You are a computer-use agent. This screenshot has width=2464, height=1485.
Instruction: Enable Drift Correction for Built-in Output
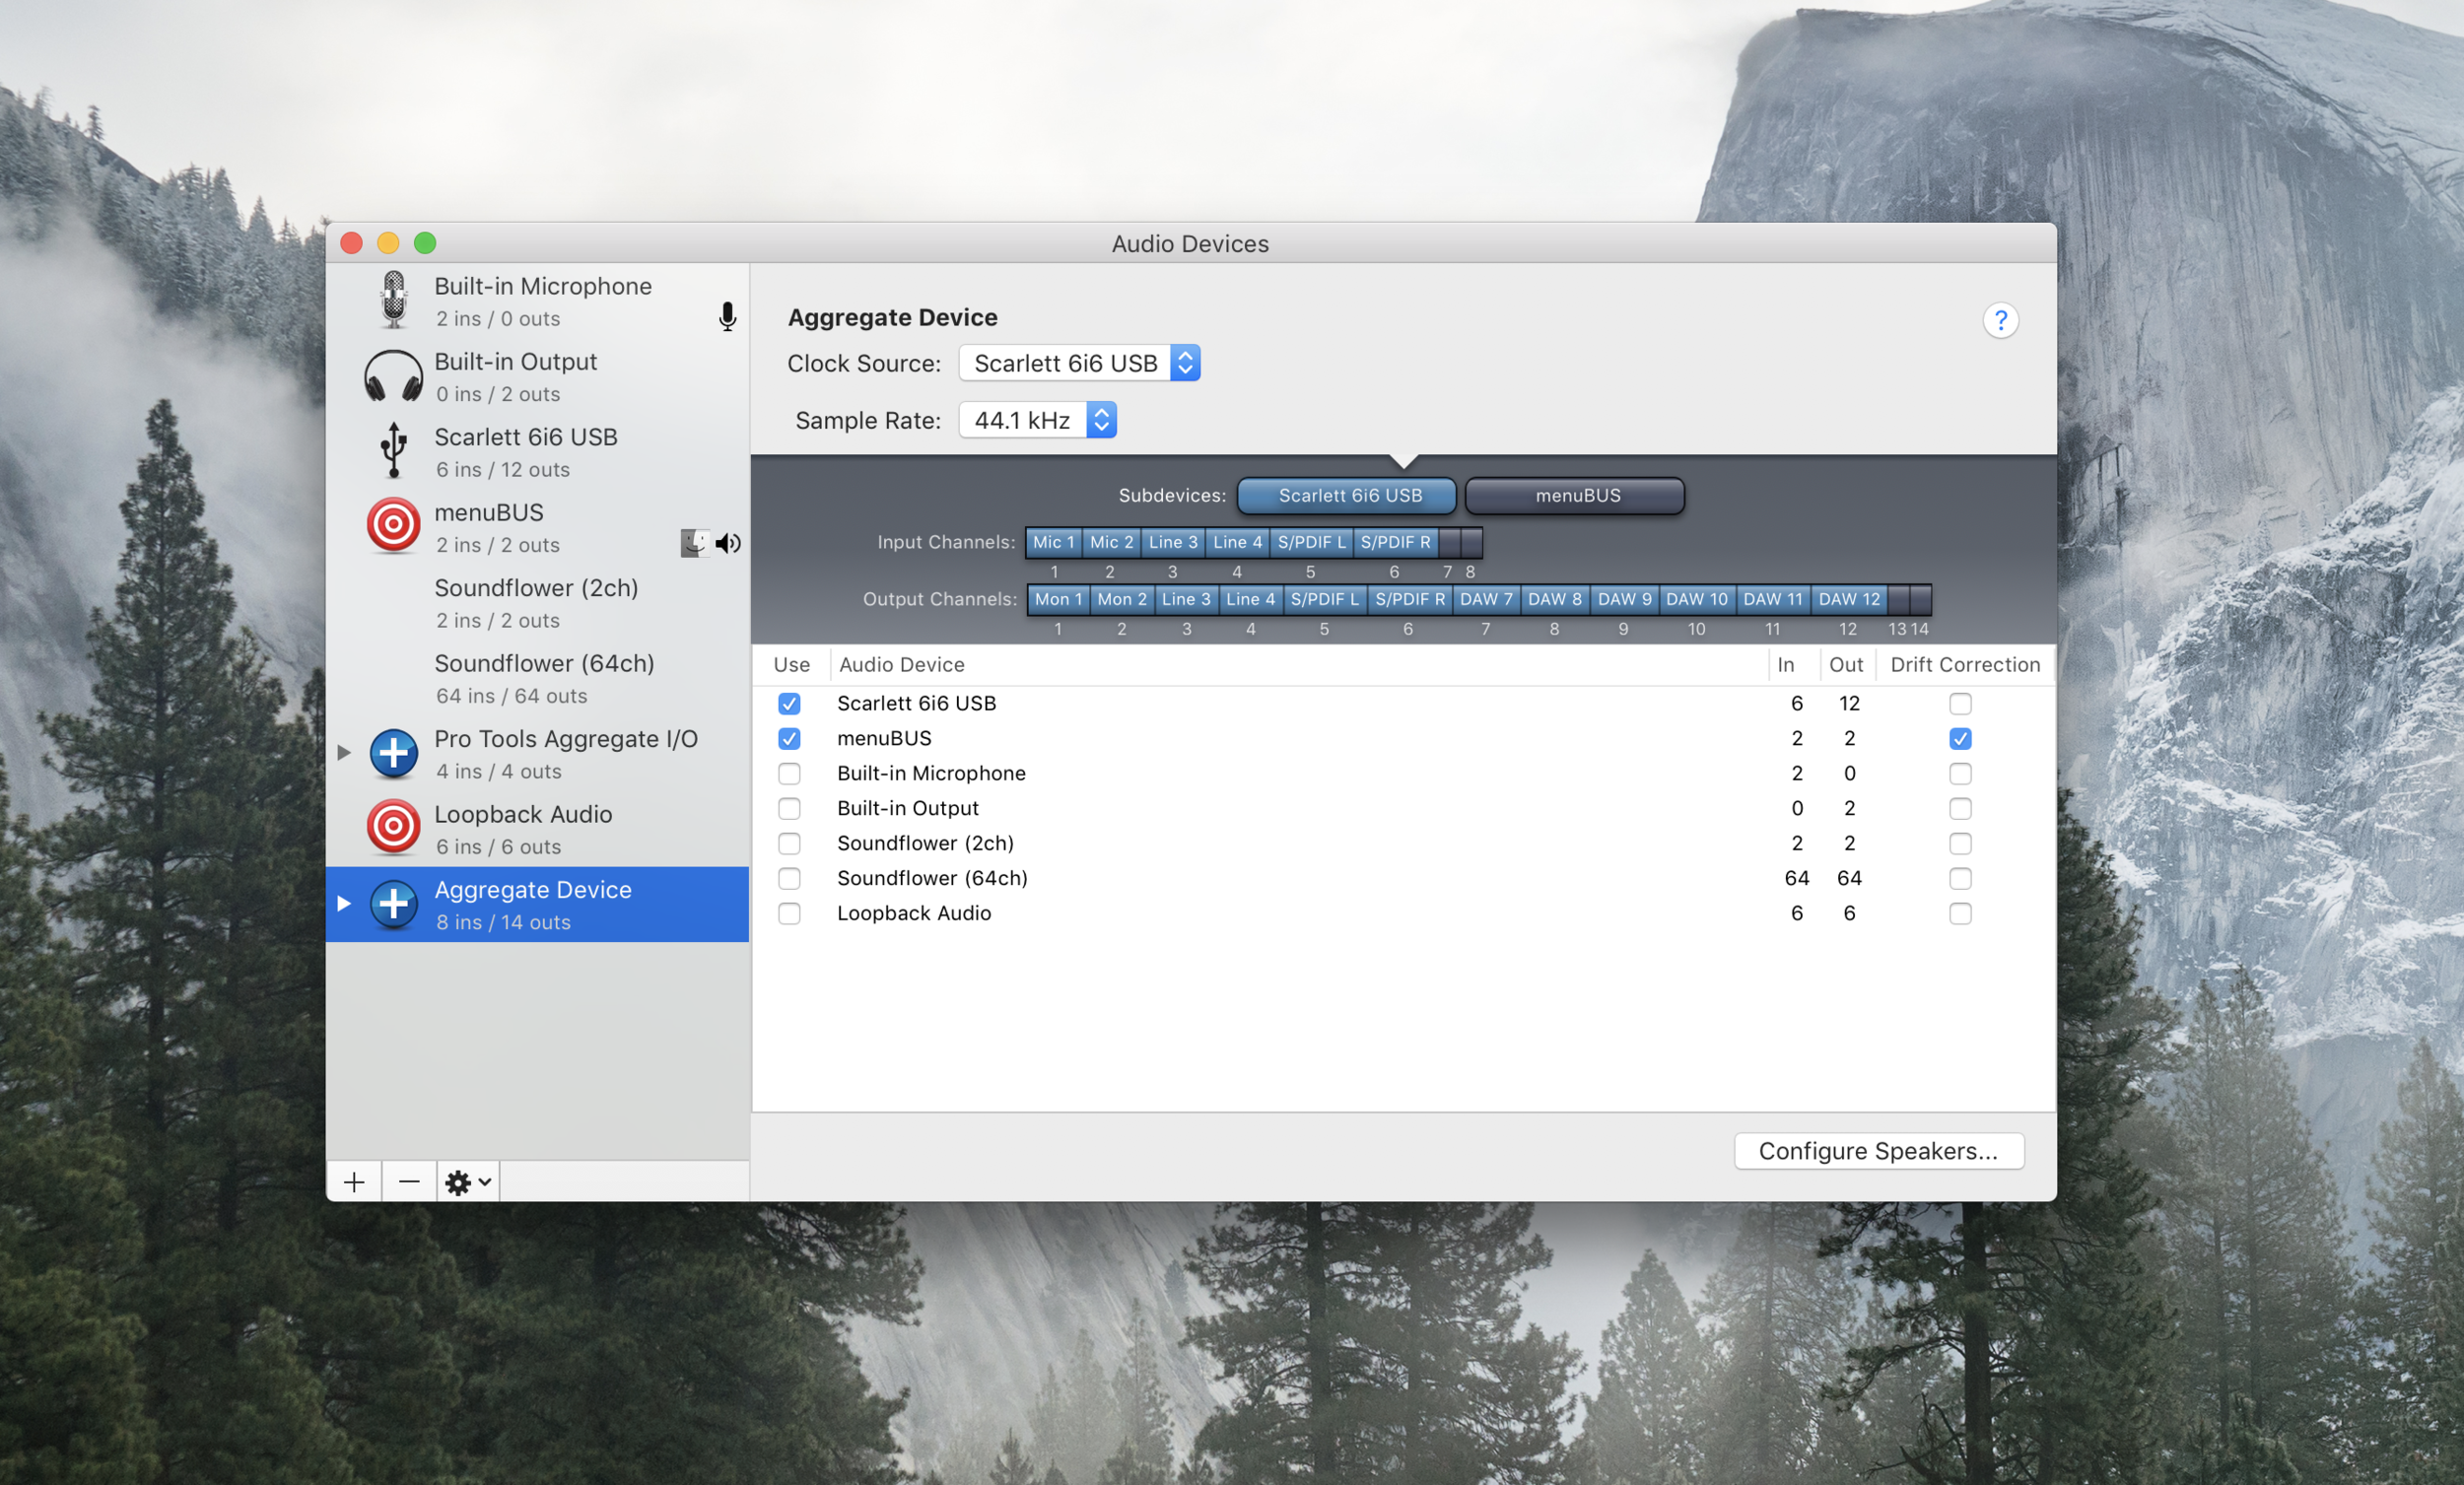(1960, 808)
